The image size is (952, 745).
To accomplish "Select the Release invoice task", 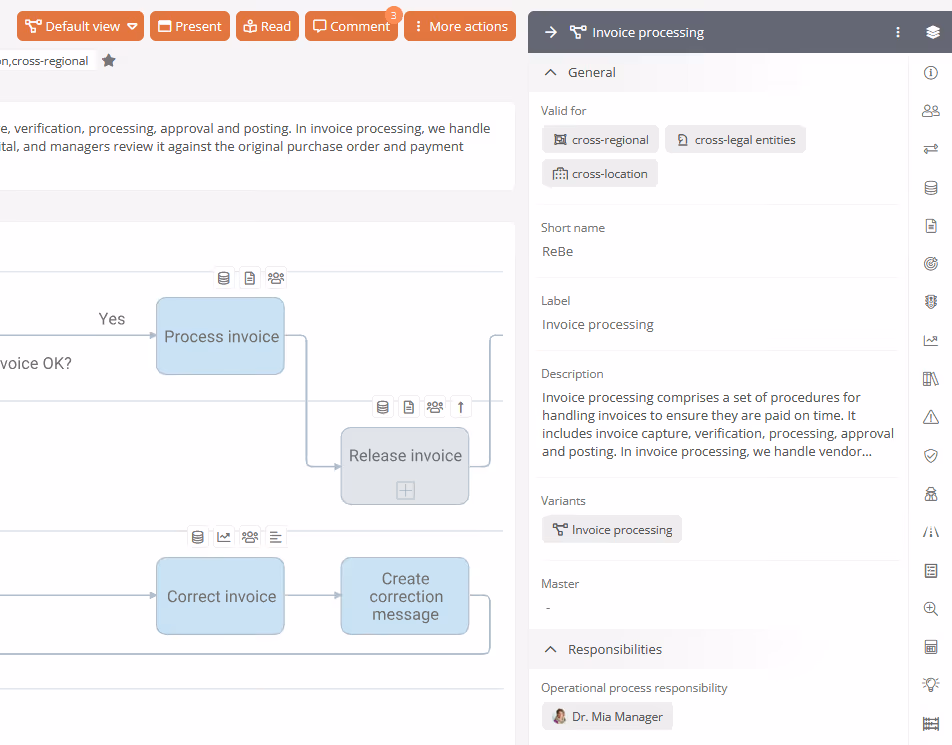I will coord(405,466).
